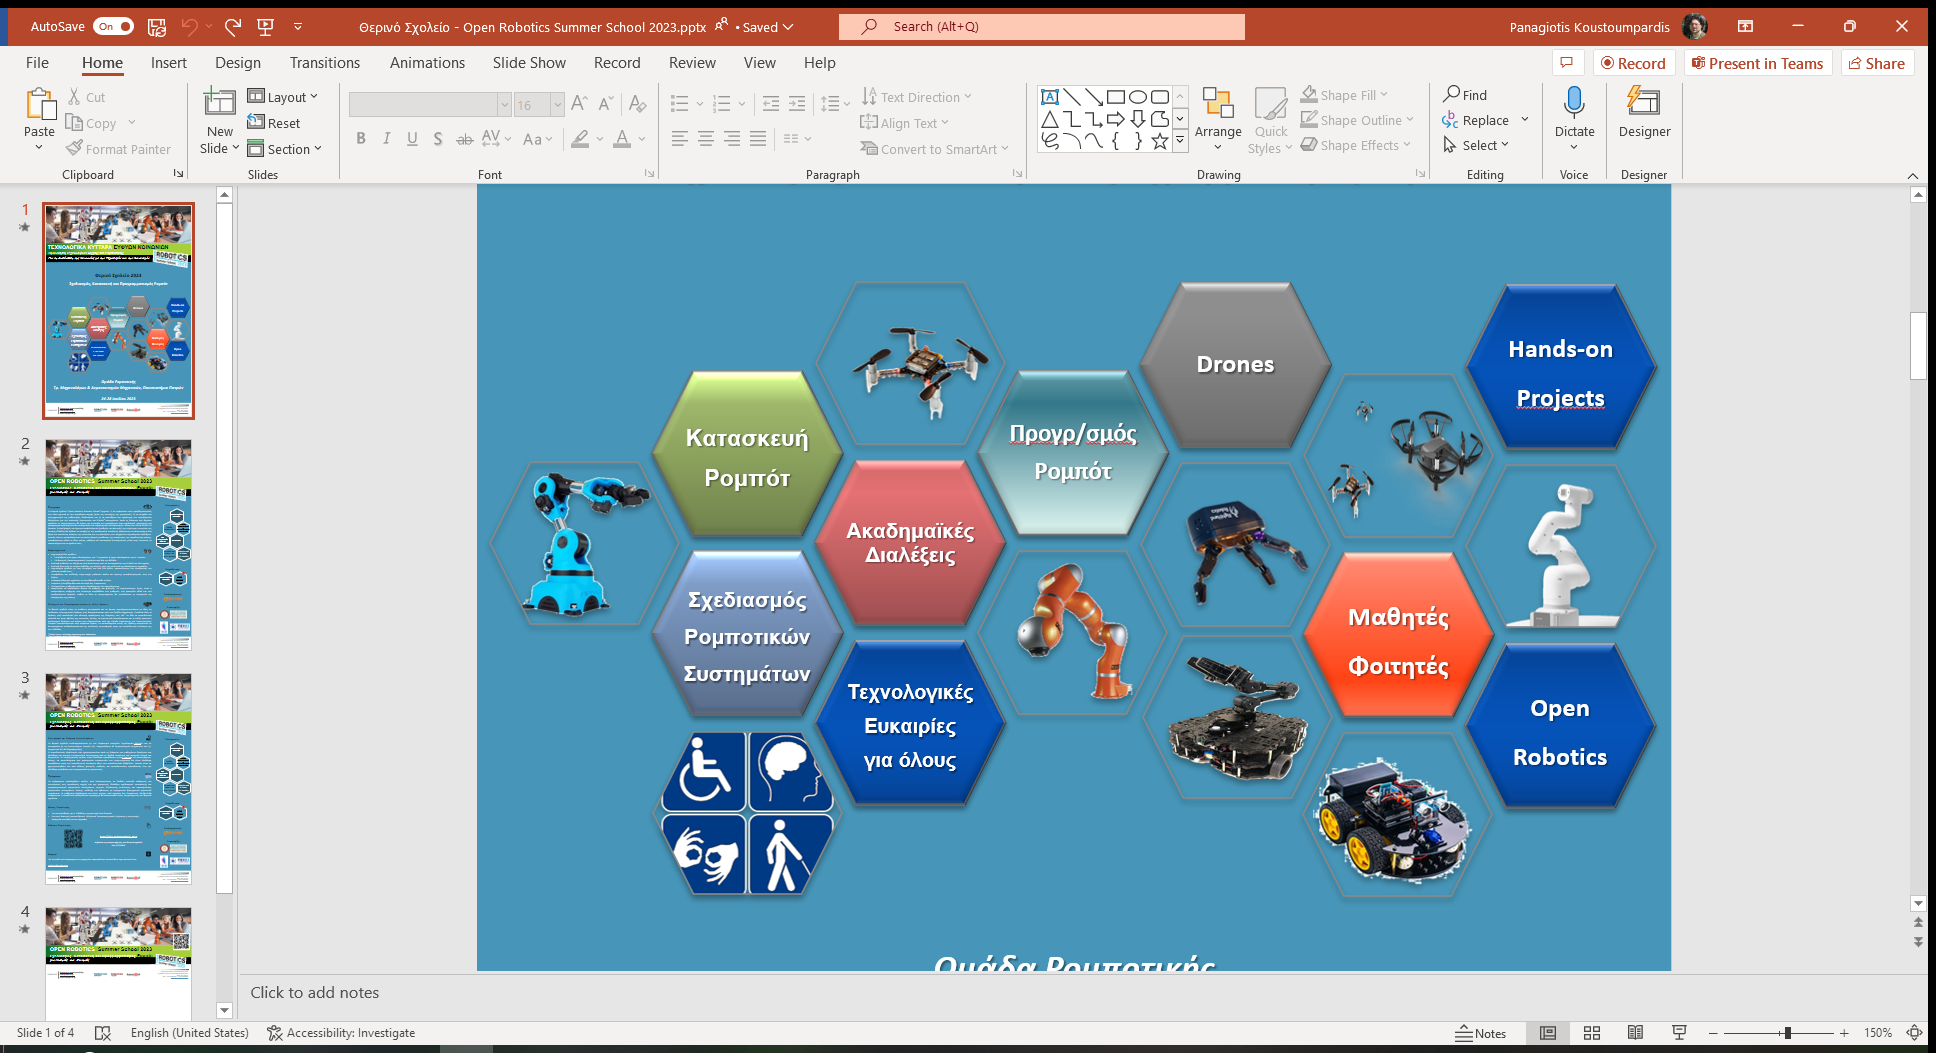
Task: Click the spell check status icon
Action: pos(102,1033)
